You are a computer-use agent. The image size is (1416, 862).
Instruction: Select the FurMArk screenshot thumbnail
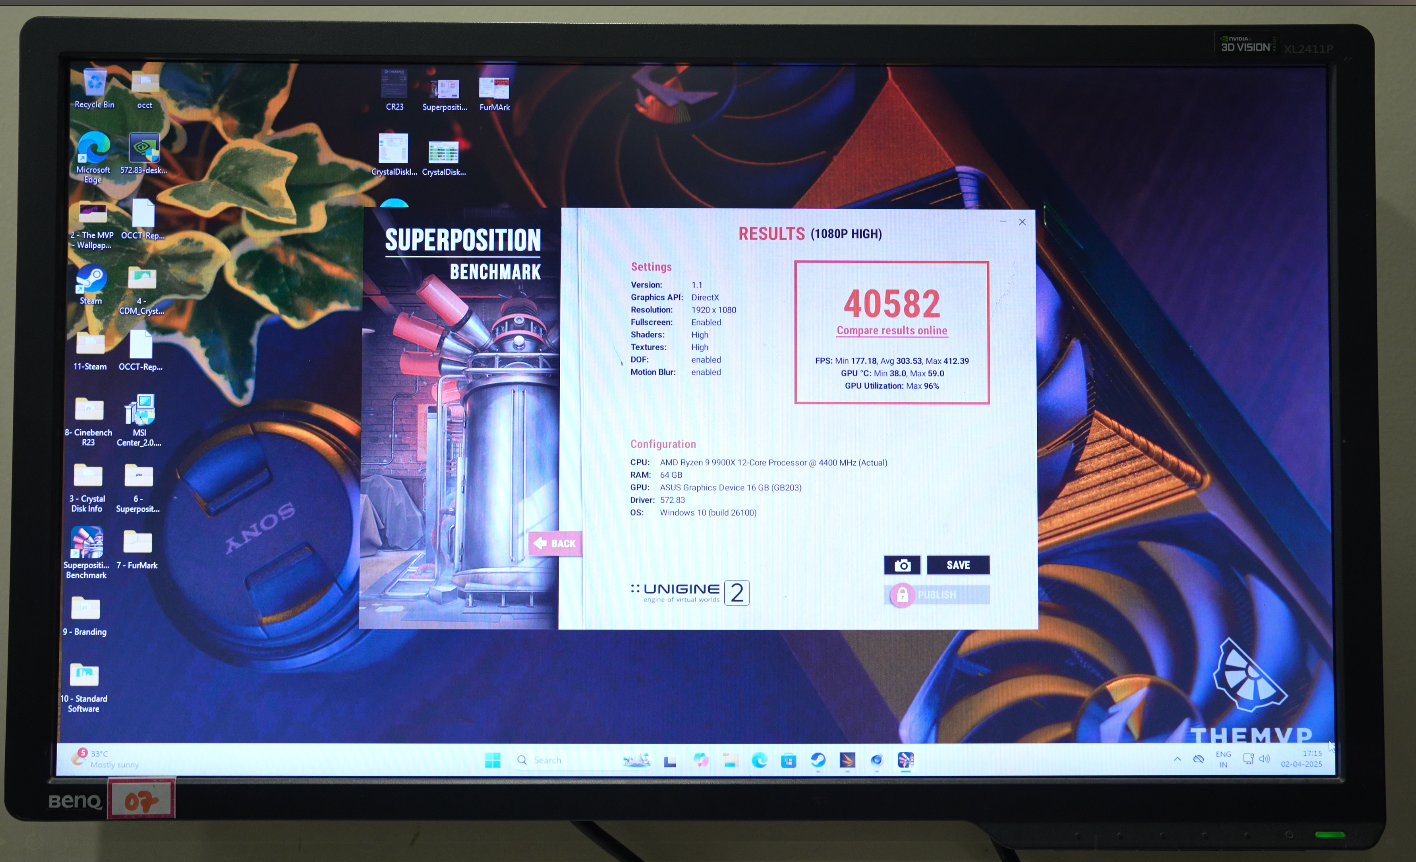(494, 93)
